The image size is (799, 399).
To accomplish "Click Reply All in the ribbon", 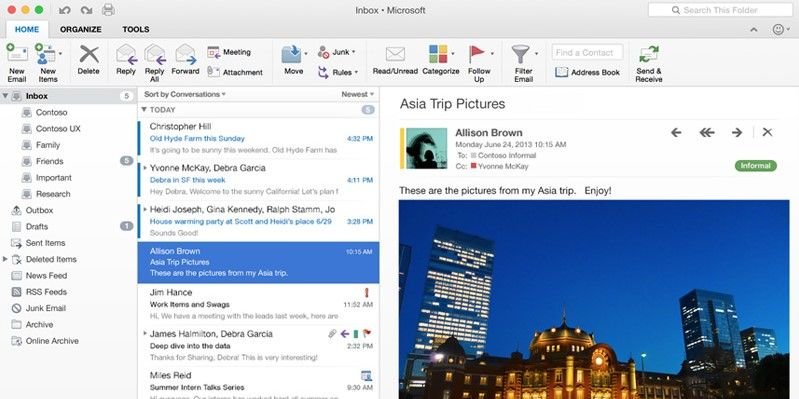I will coord(154,62).
